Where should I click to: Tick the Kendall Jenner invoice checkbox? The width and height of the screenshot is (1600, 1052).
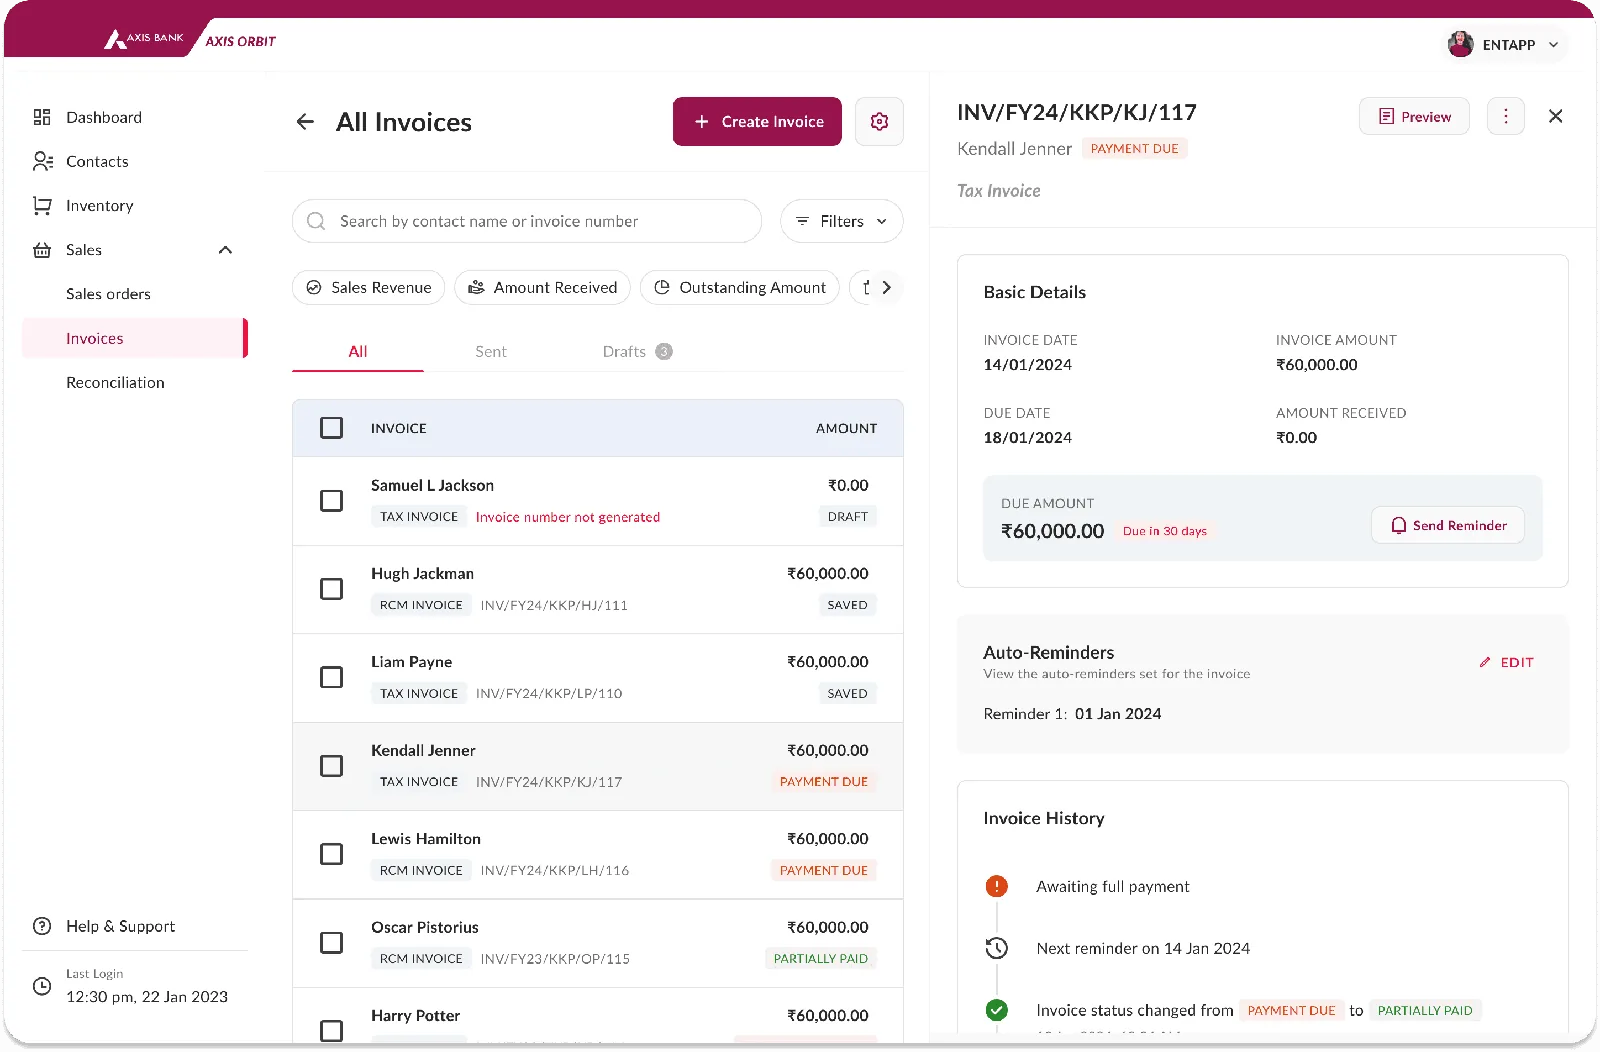[x=331, y=766]
